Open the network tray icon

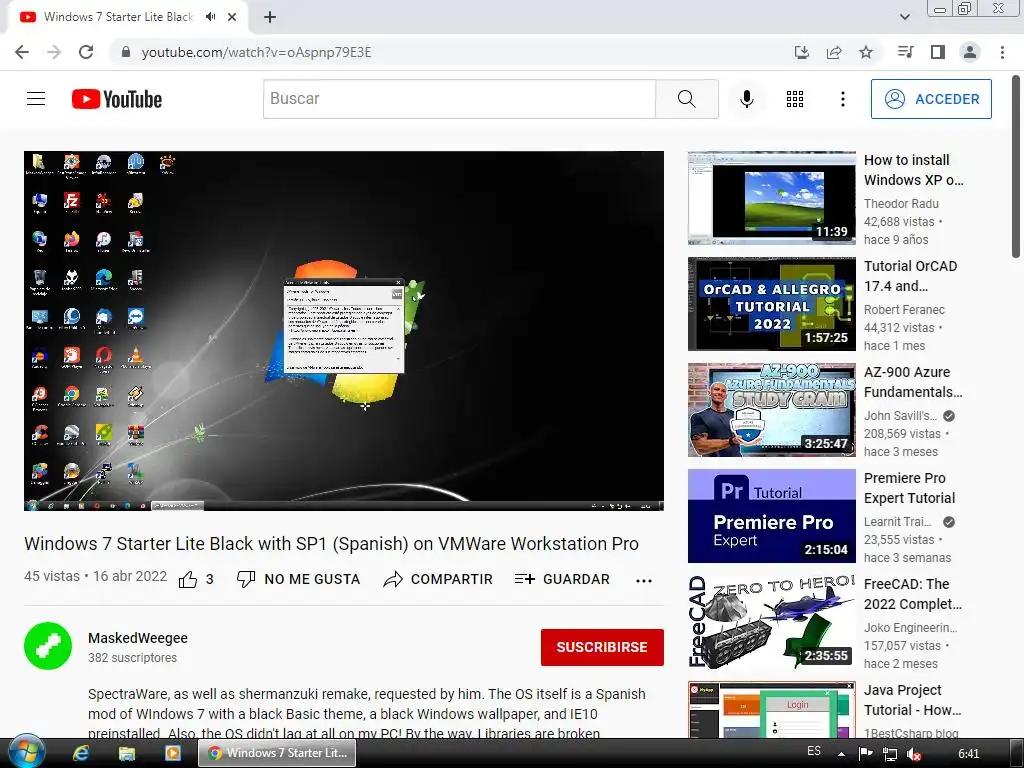tap(889, 754)
